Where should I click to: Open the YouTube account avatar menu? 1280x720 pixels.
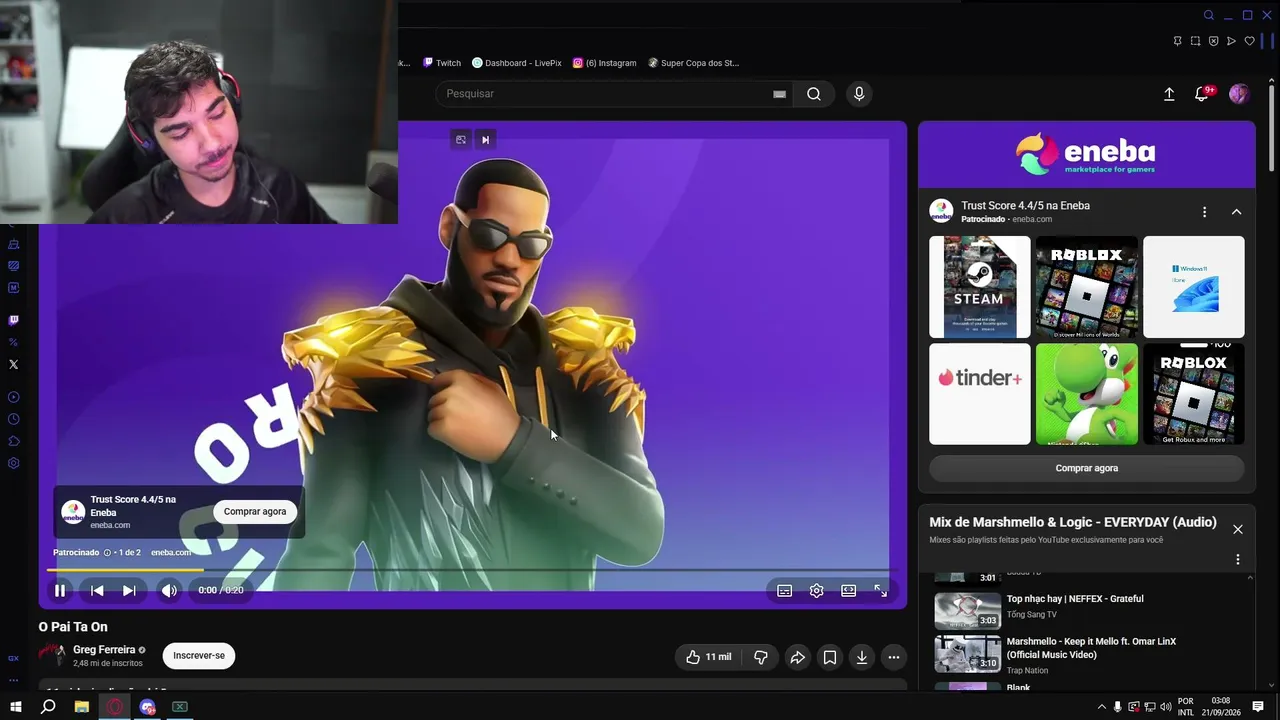click(x=1239, y=94)
